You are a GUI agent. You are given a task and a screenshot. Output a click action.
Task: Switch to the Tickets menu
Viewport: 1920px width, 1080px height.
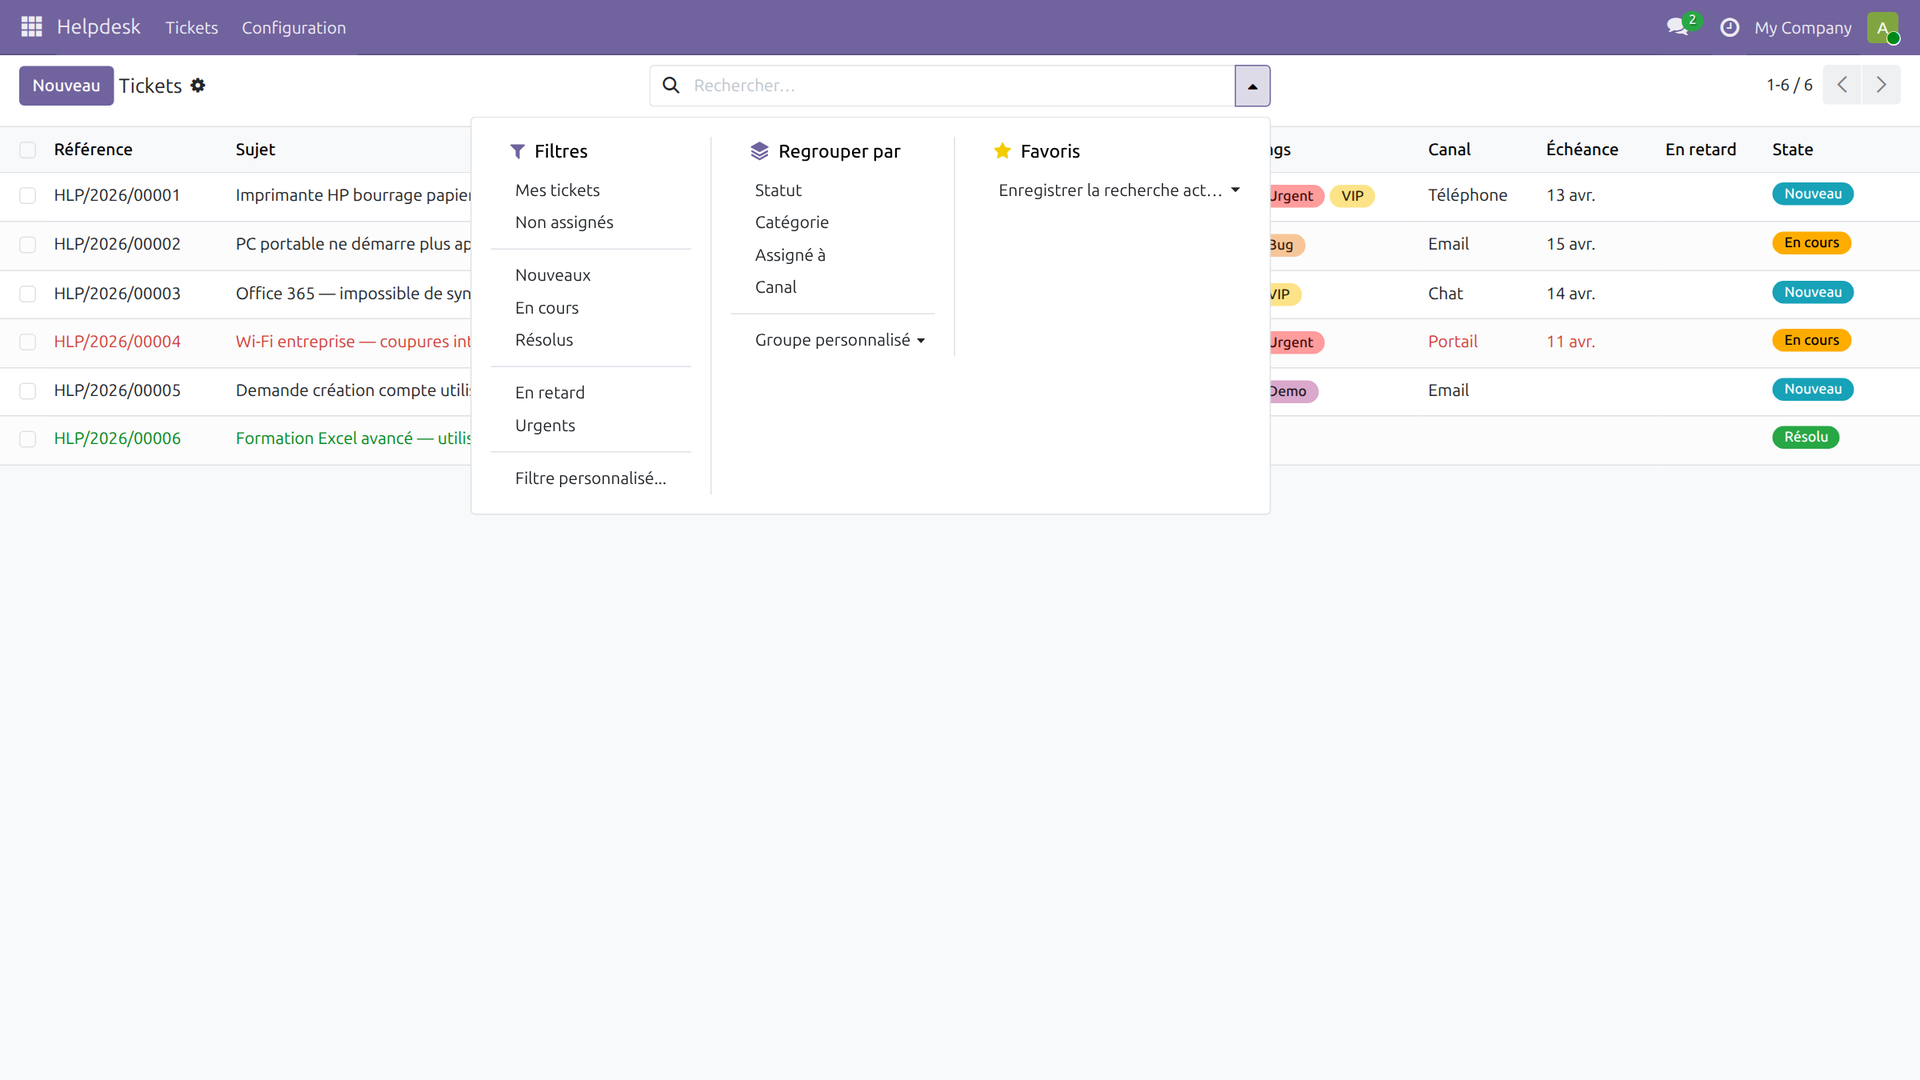pos(191,27)
